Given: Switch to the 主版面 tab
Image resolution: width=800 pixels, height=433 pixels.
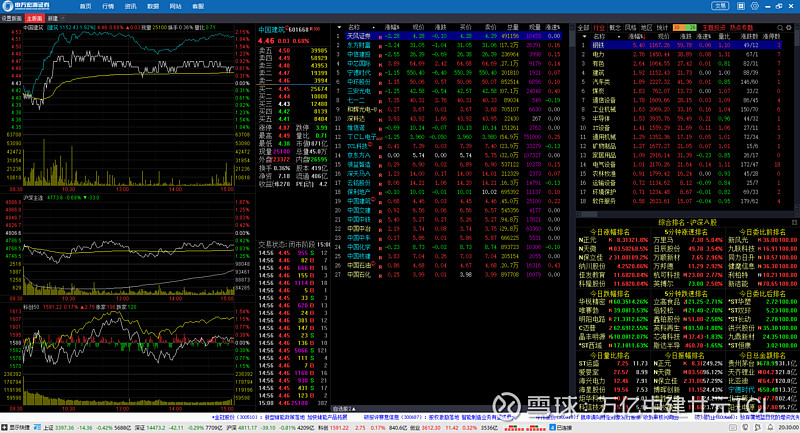Looking at the screenshot, I should (x=35, y=18).
